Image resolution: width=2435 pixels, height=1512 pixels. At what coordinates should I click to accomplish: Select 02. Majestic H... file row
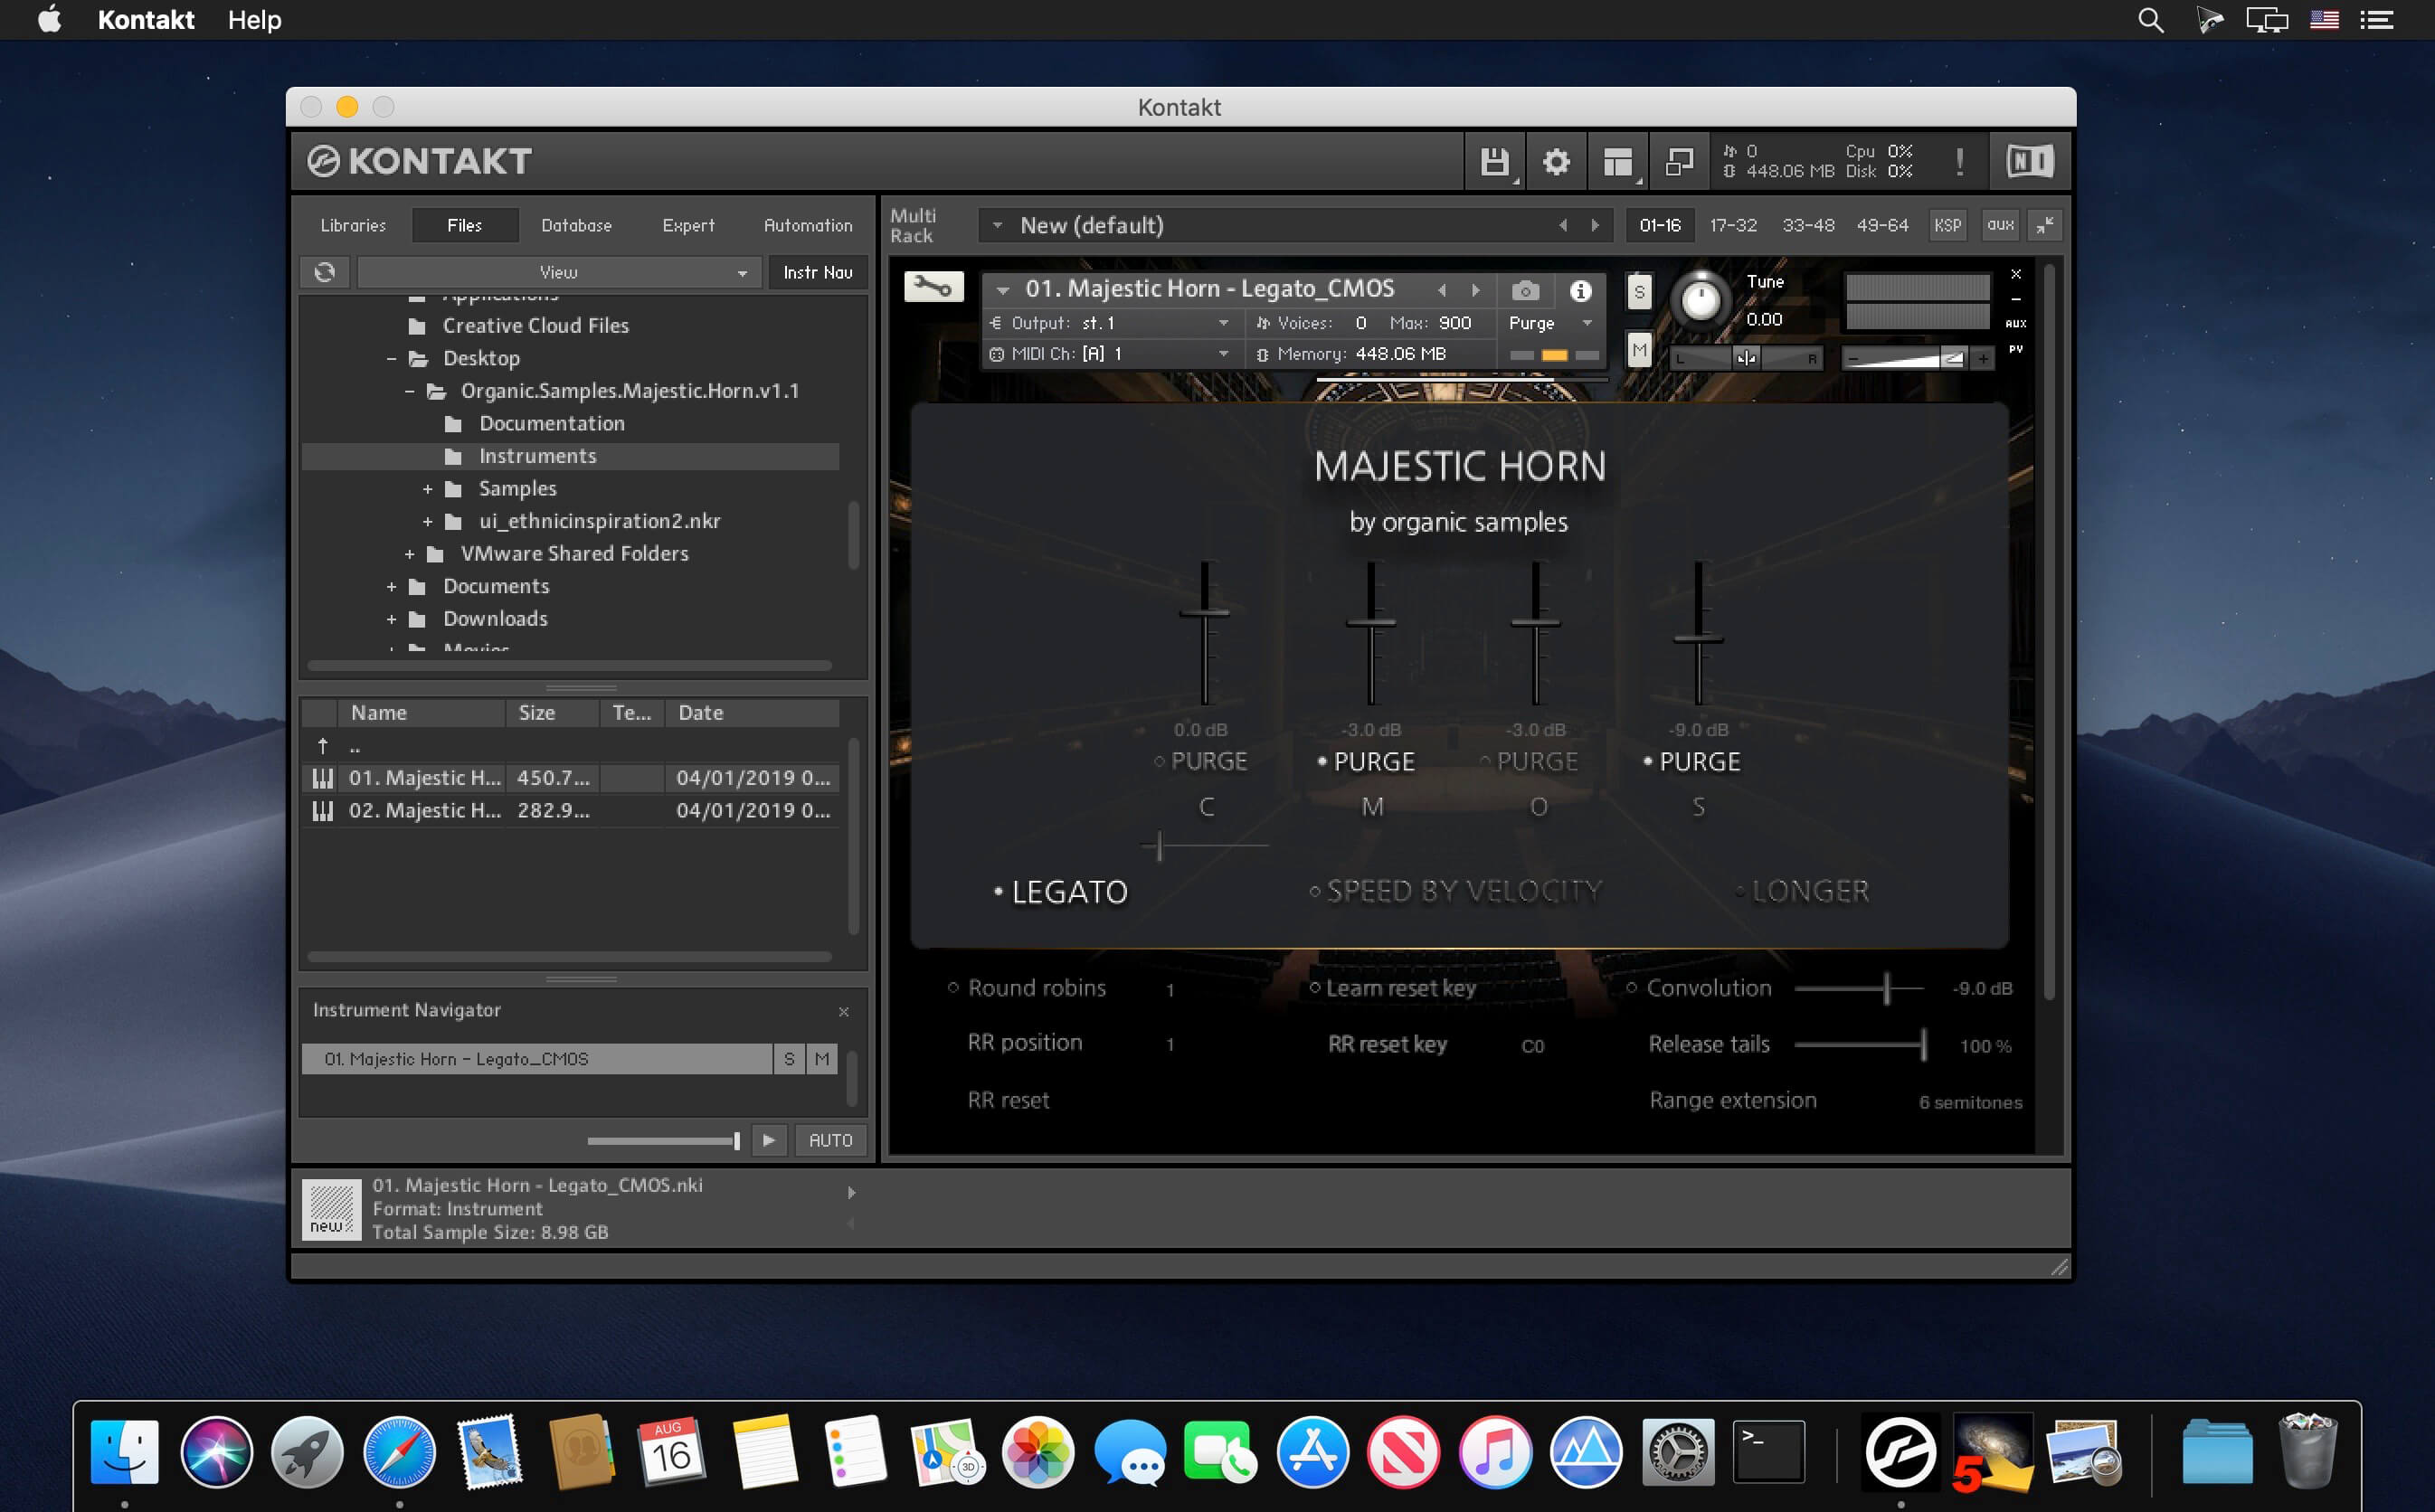570,810
